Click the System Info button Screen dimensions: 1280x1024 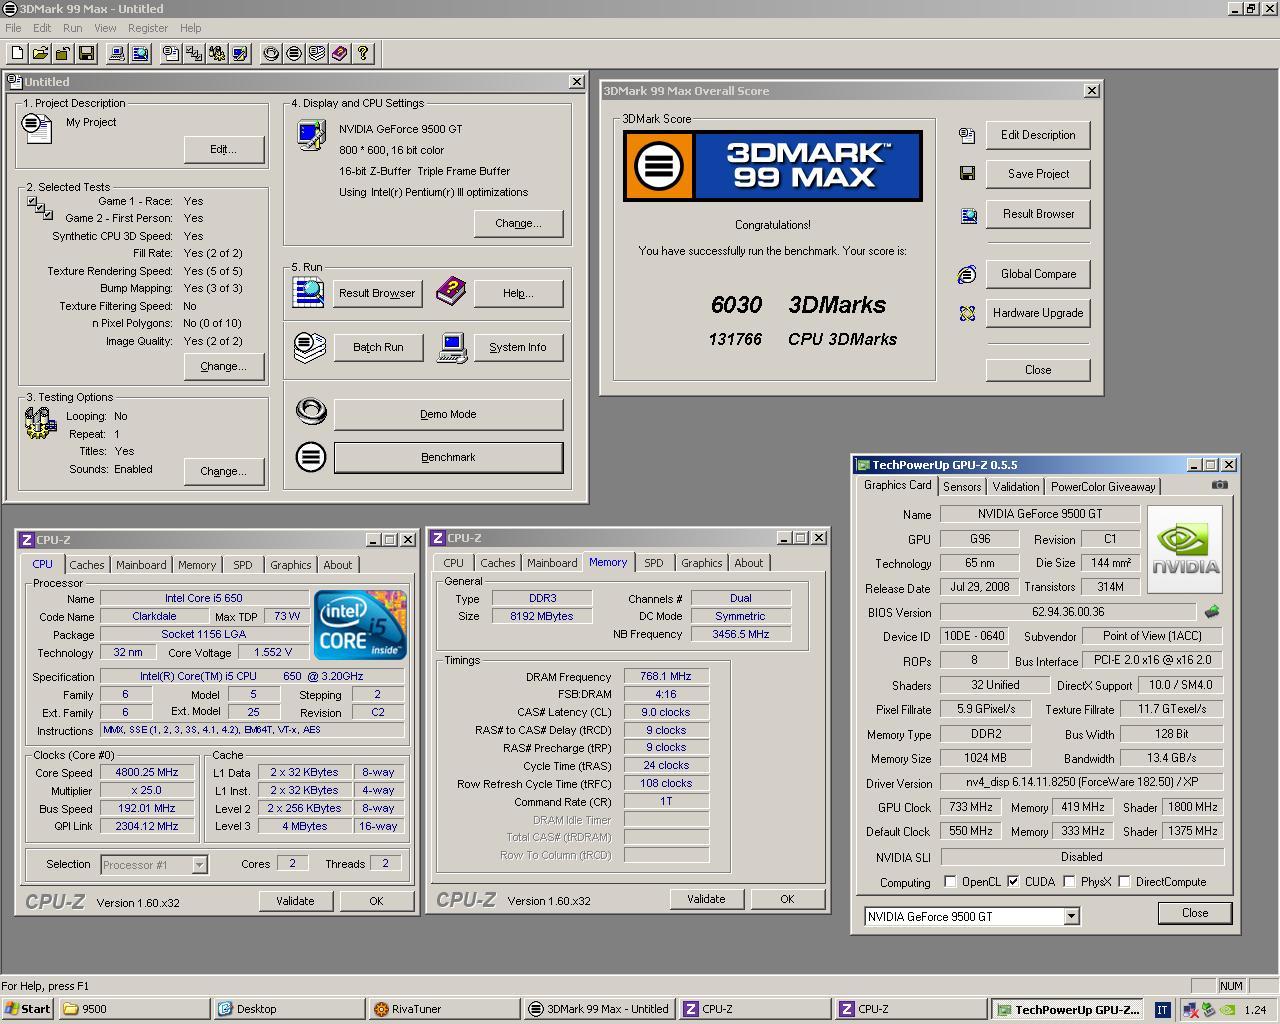[518, 347]
